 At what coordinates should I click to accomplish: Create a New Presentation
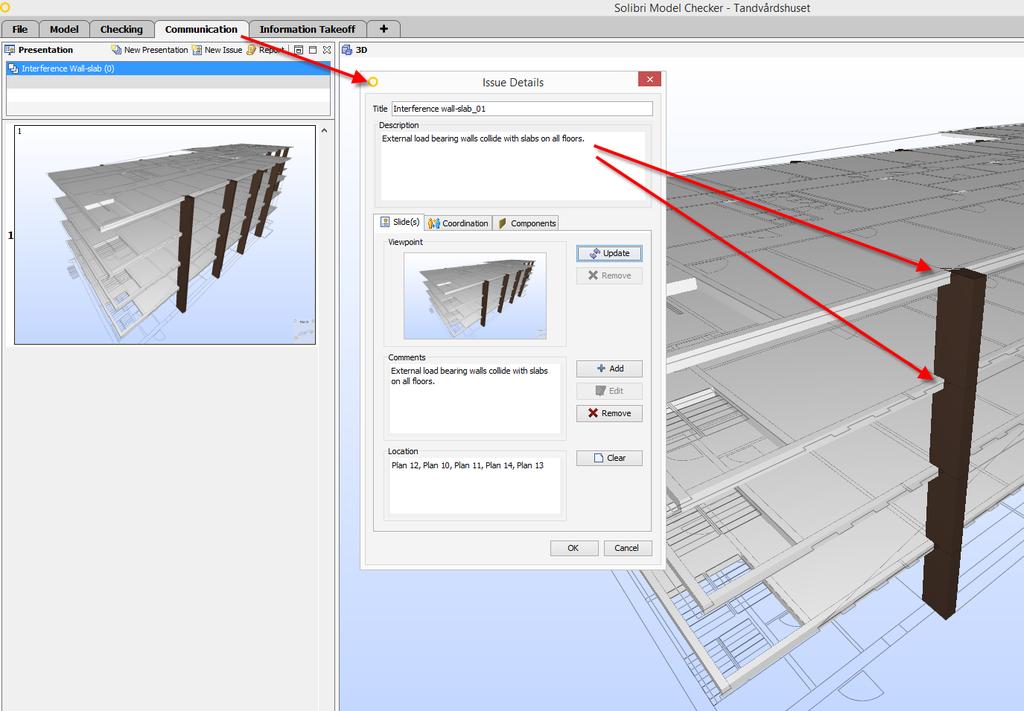[x=150, y=50]
